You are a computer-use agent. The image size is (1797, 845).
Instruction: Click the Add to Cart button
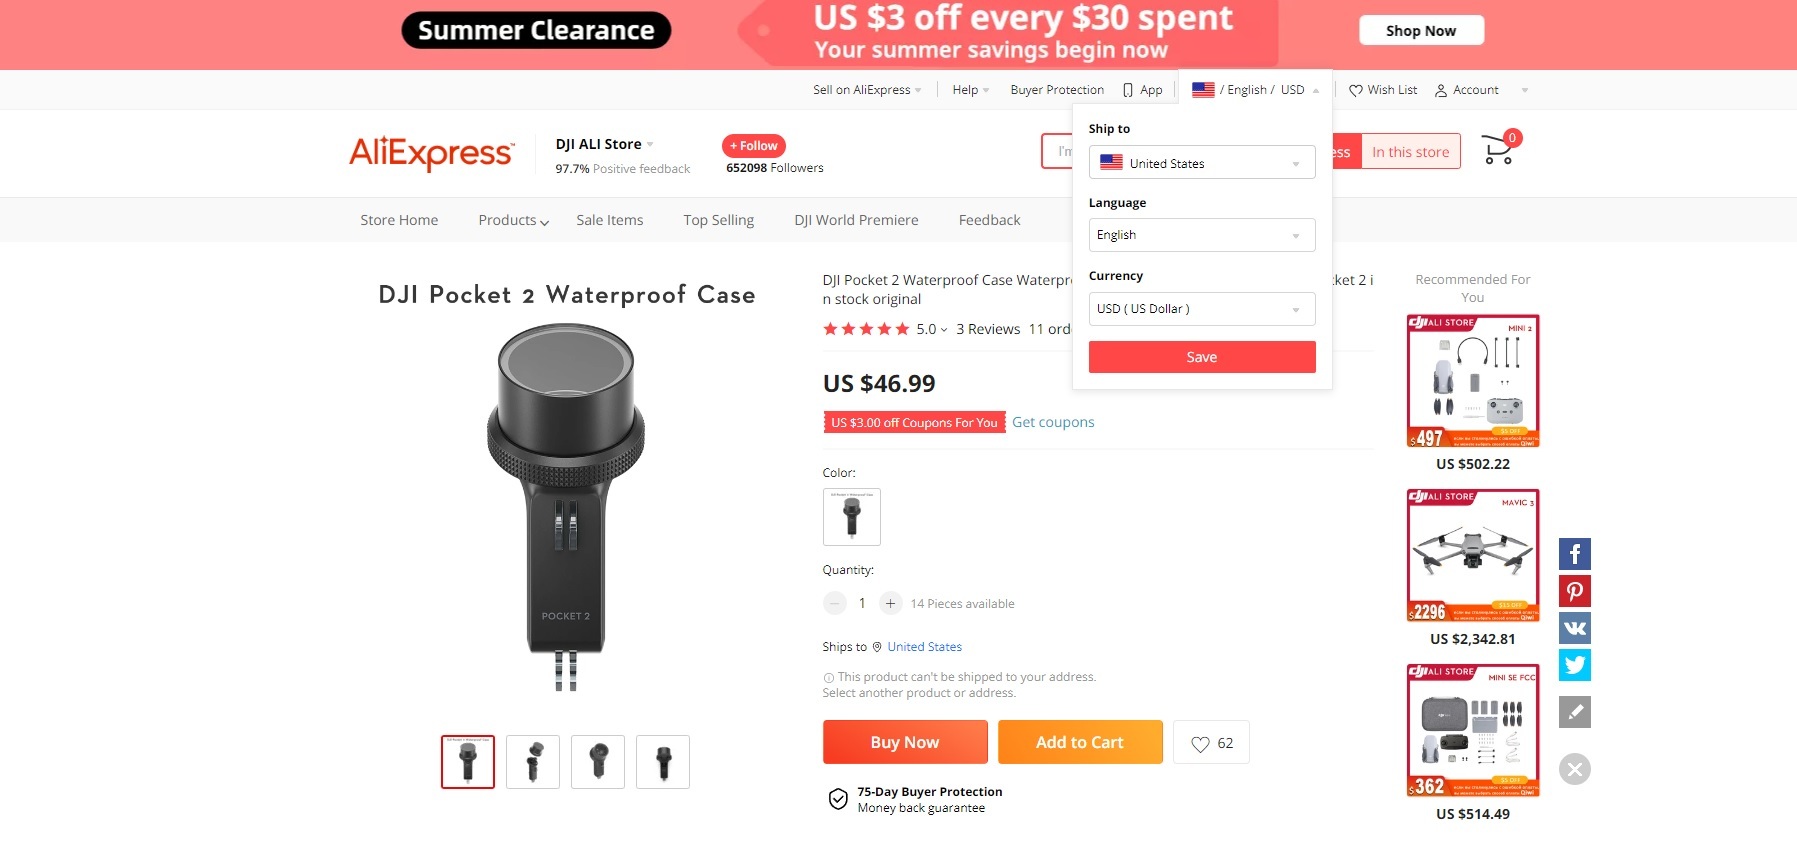[1080, 742]
